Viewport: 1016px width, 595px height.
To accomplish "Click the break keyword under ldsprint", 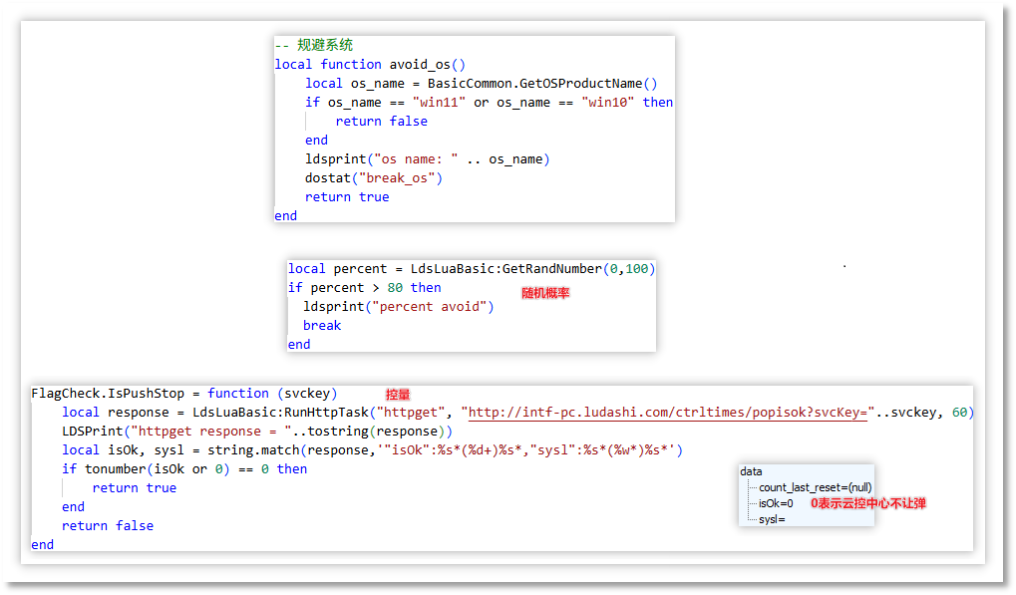I will pos(322,325).
